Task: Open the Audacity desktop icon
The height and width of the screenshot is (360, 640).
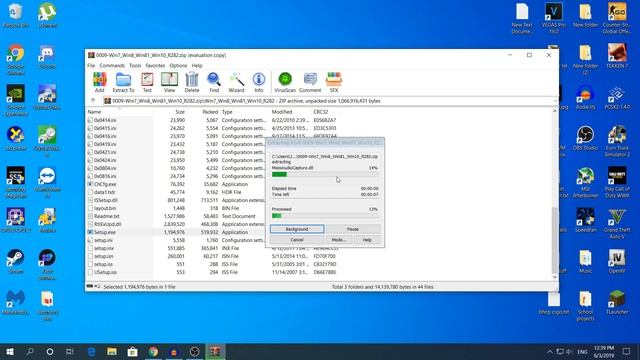Action: 585,97
